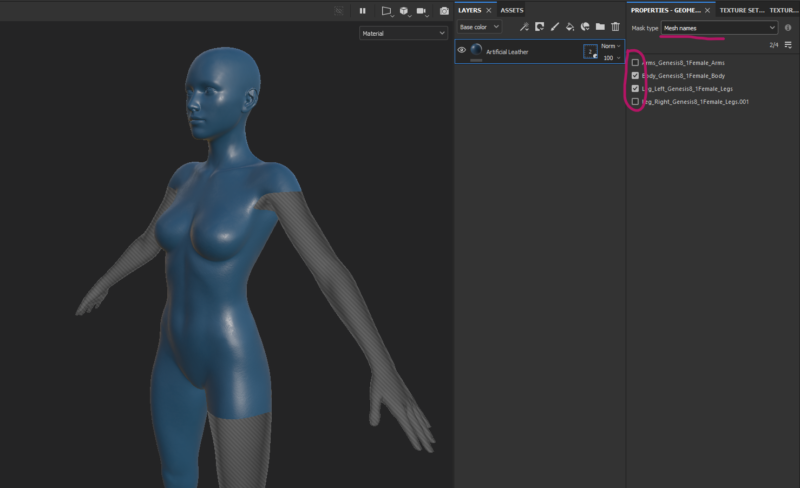800x488 pixels.
Task: Click the add mask icon
Action: 539,27
